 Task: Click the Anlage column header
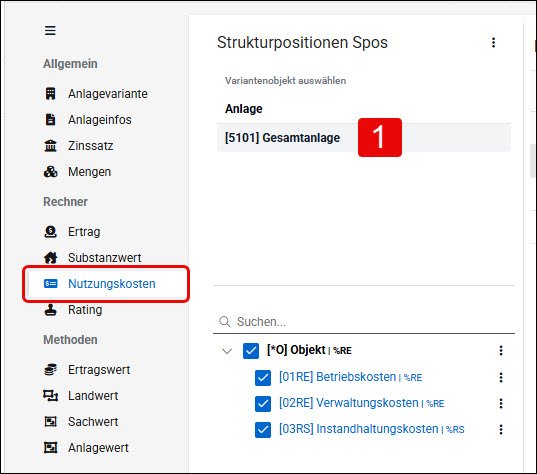point(243,109)
